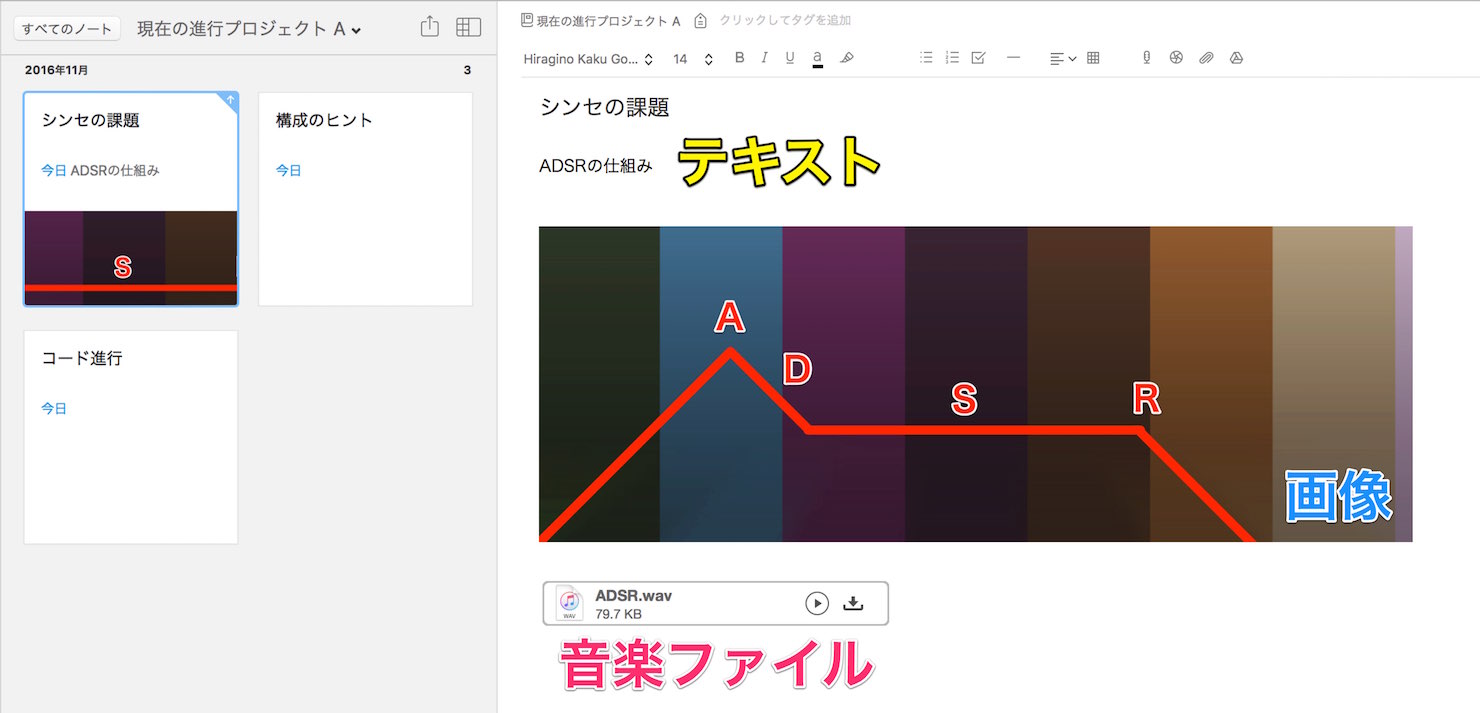Download the ADSR.wav attachment
The width and height of the screenshot is (1480, 713).
[x=853, y=603]
